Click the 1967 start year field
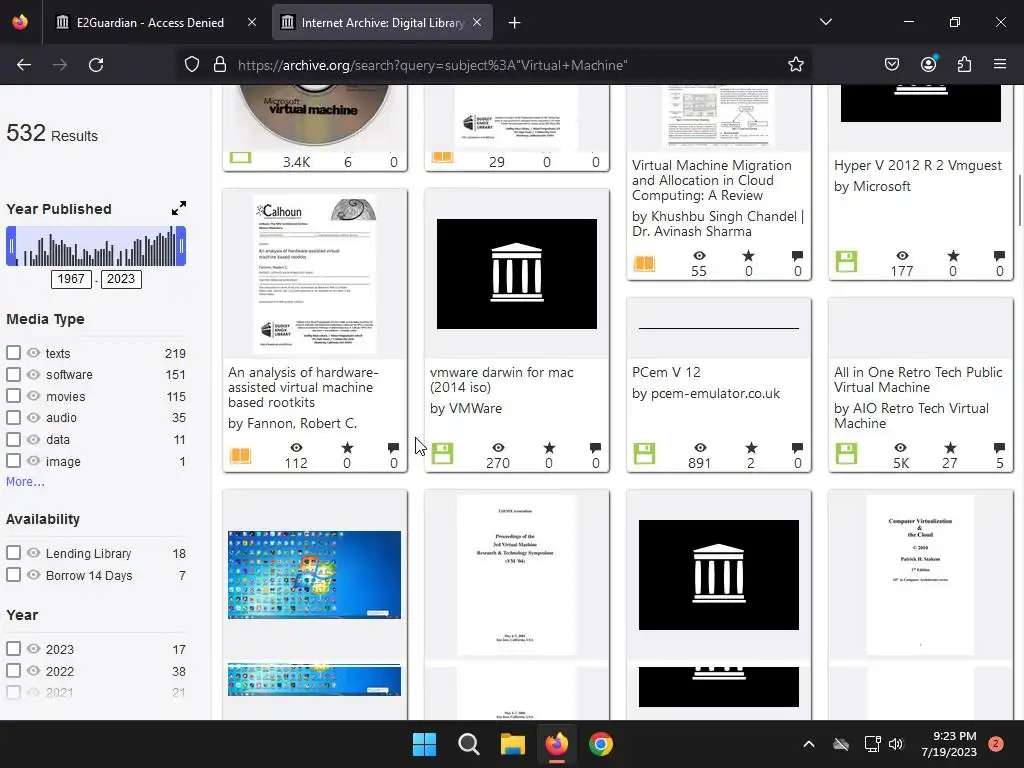This screenshot has height=768, width=1024. pos(71,279)
